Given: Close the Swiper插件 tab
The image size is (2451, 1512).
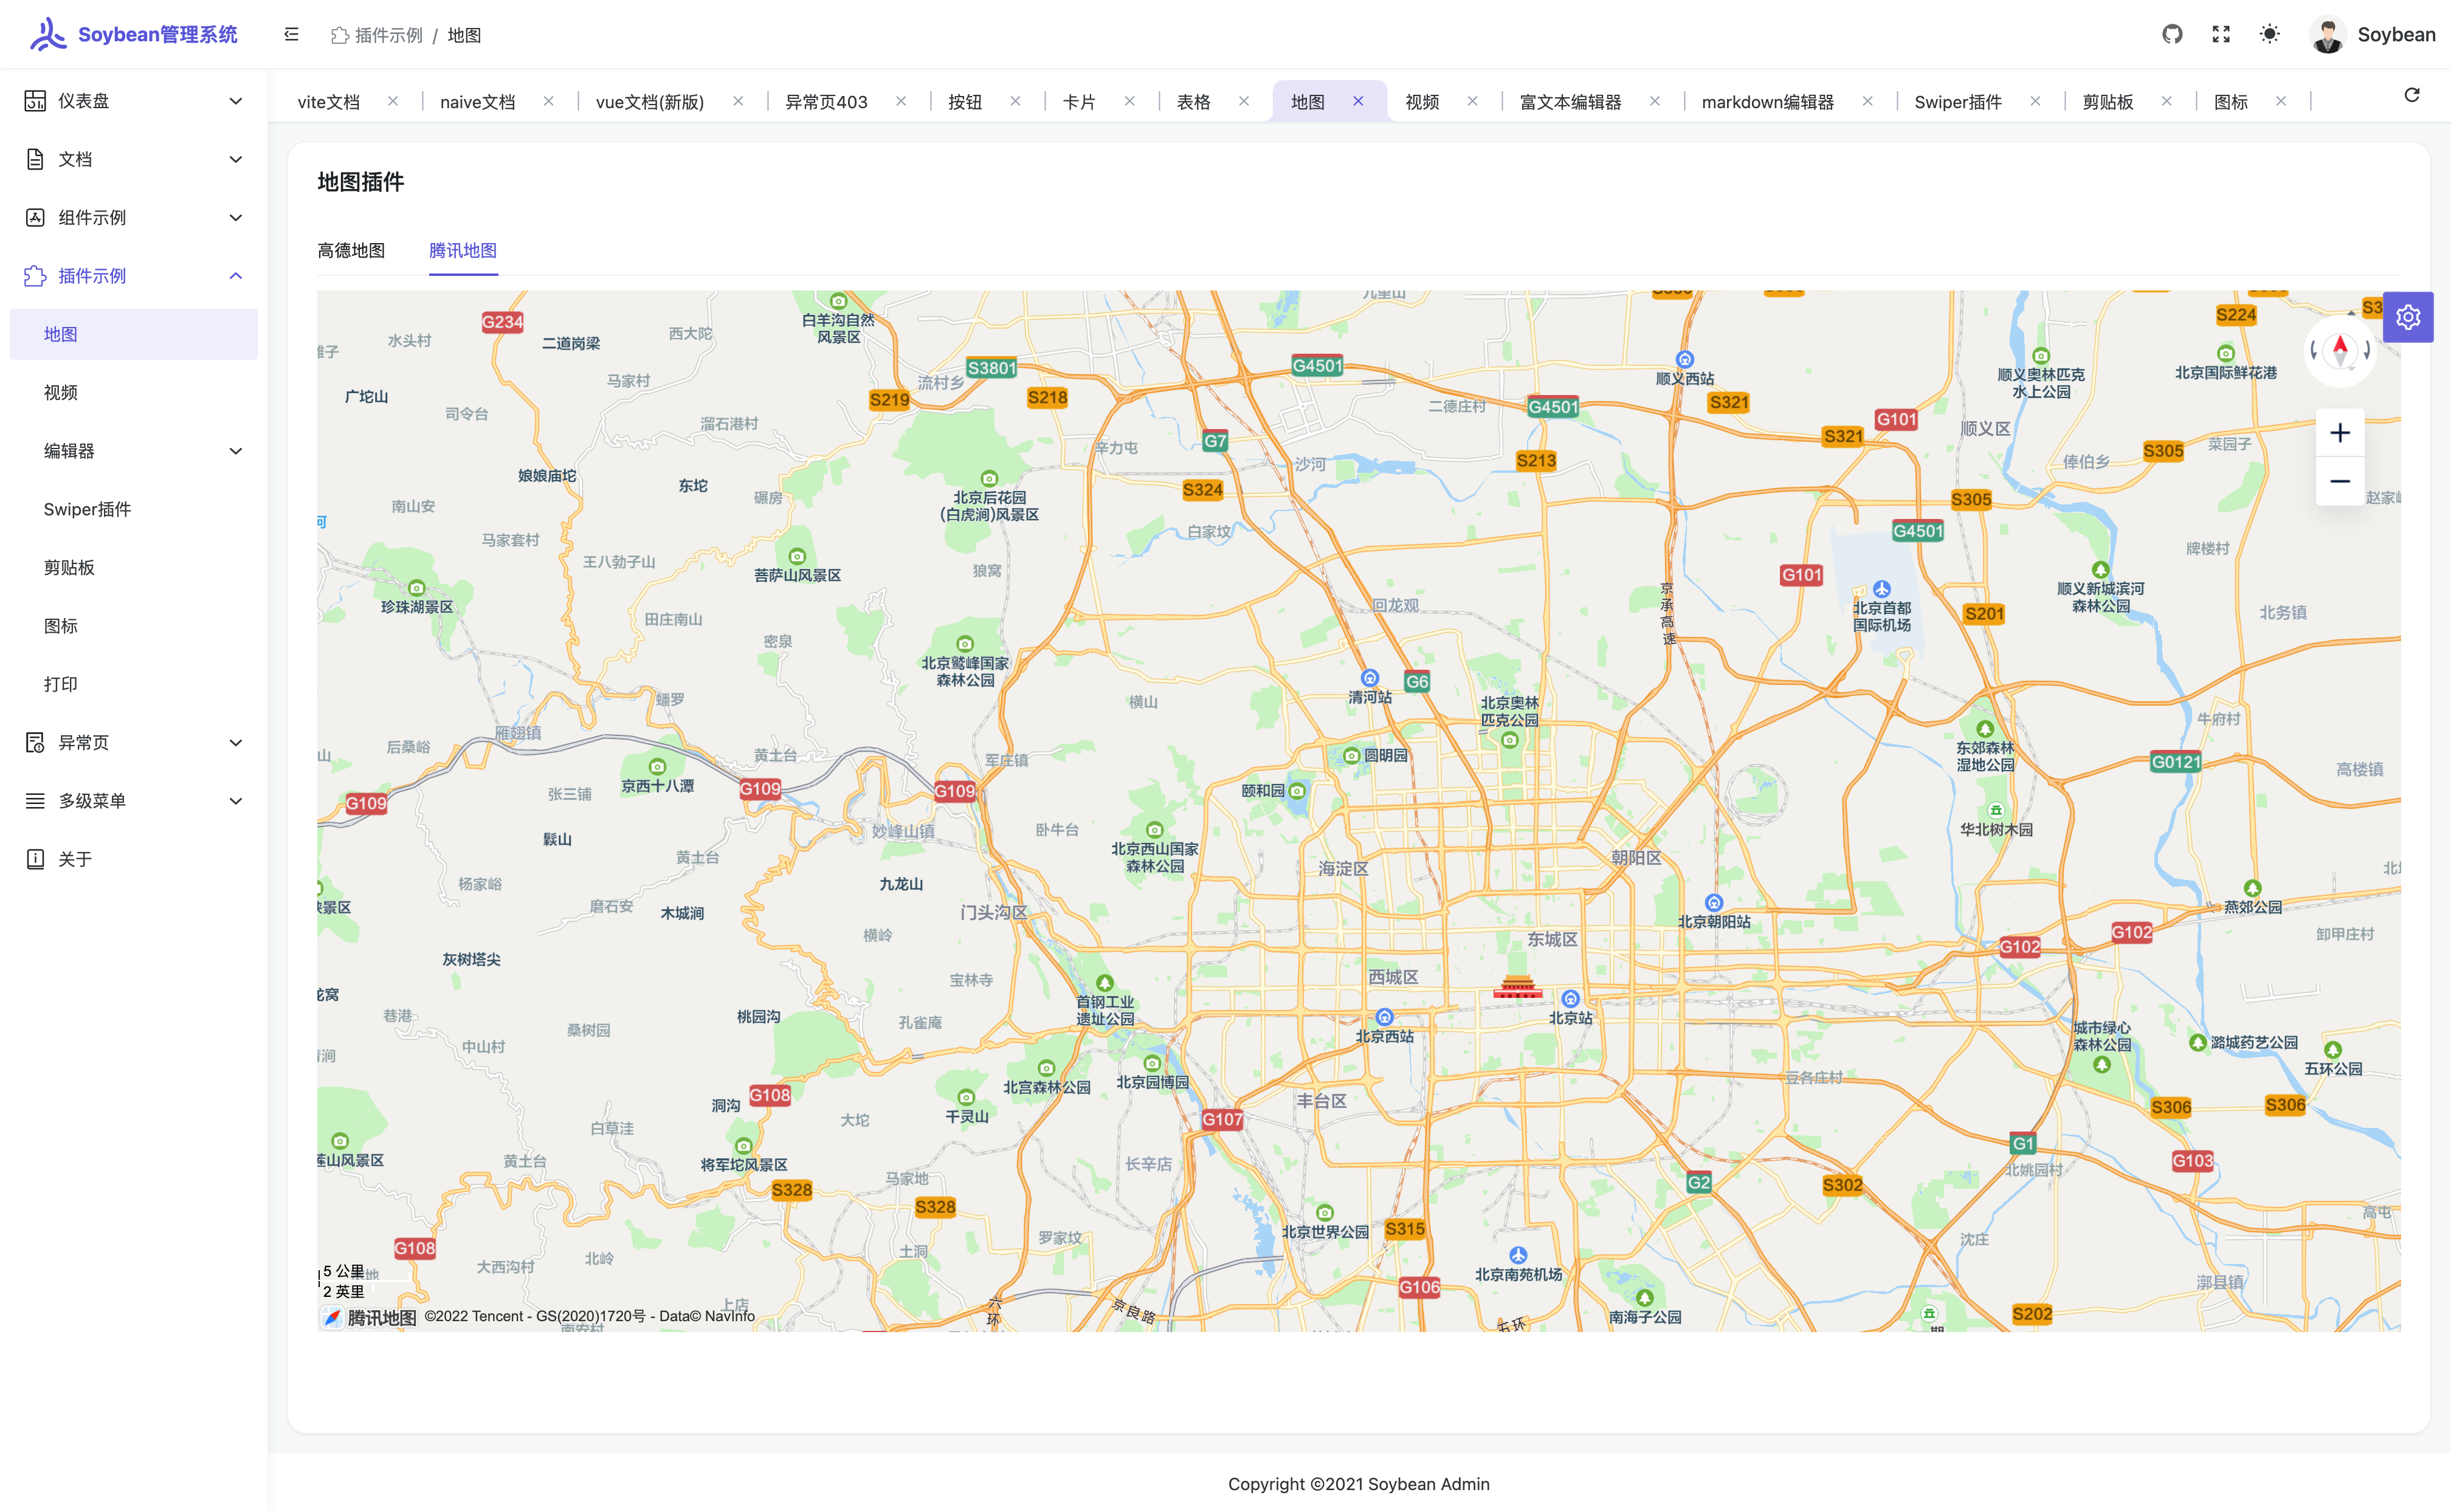Looking at the screenshot, I should click(2035, 101).
